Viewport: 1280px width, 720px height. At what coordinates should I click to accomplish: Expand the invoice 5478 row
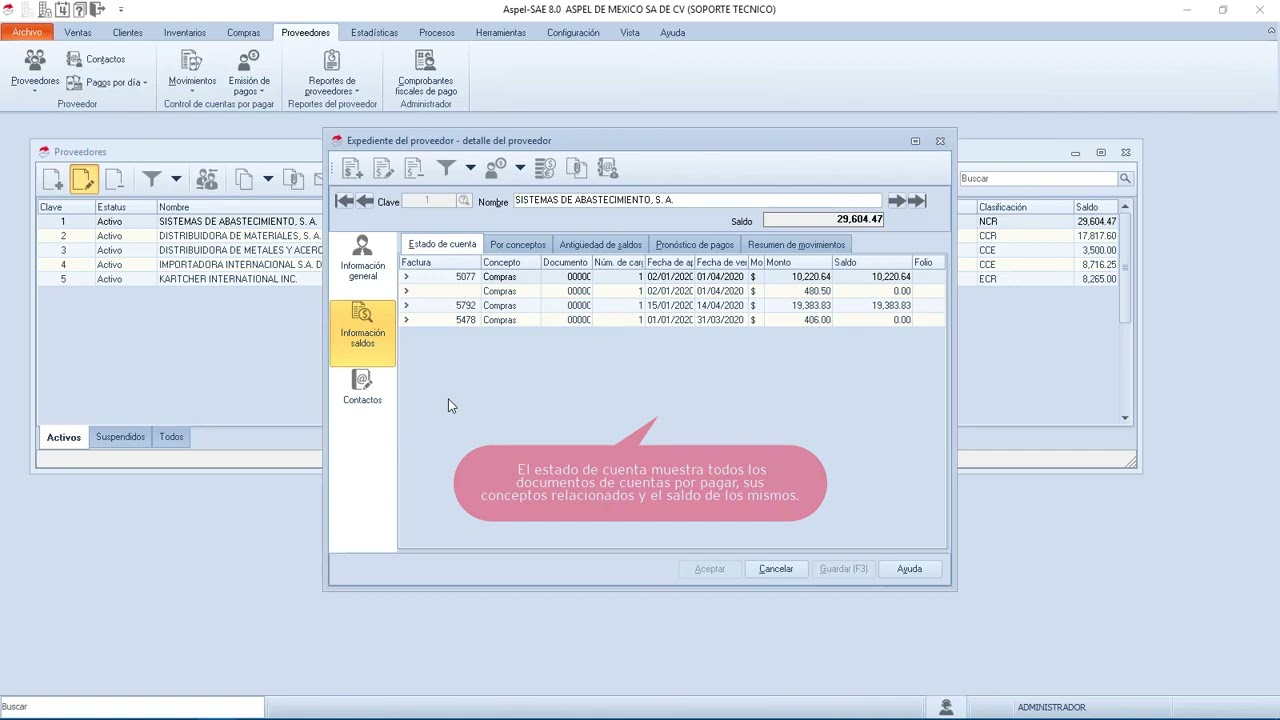click(406, 320)
